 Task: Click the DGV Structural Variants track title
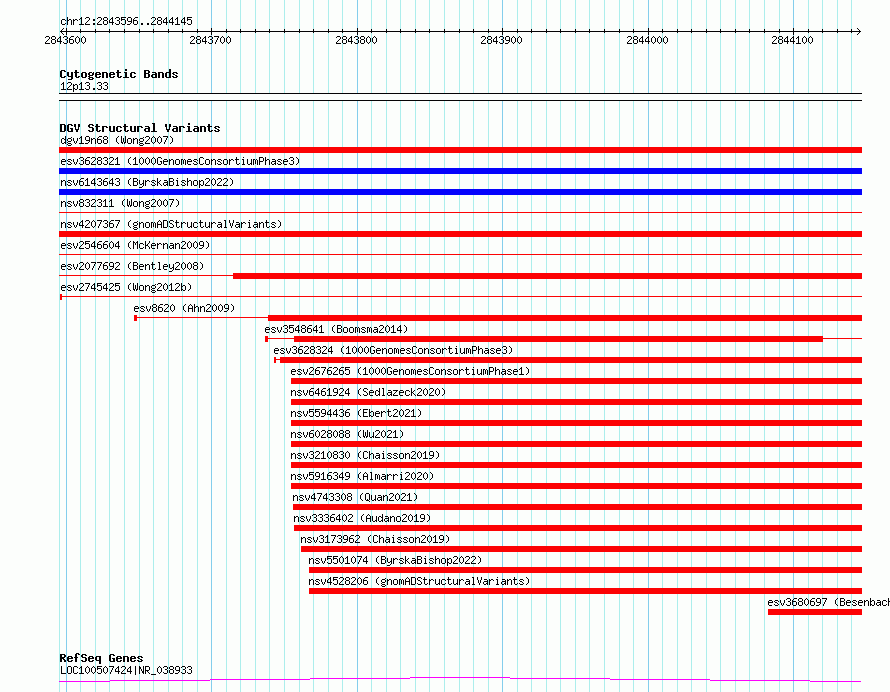(140, 128)
